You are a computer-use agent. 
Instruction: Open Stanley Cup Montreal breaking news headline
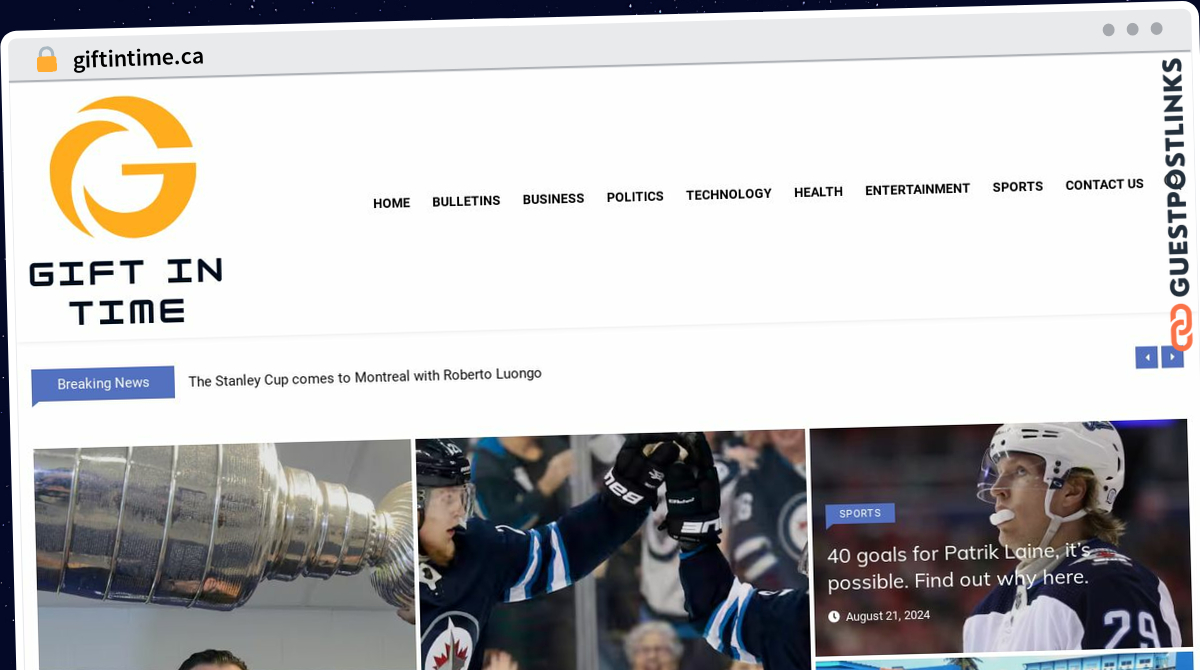(x=365, y=377)
